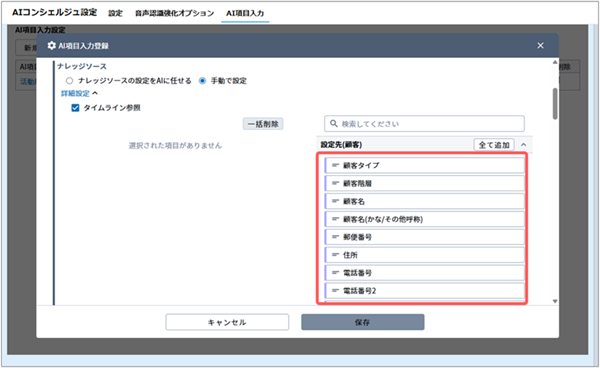Click the AIコンシェルジュ設定 page title
The height and width of the screenshot is (368, 600).
tap(54, 12)
